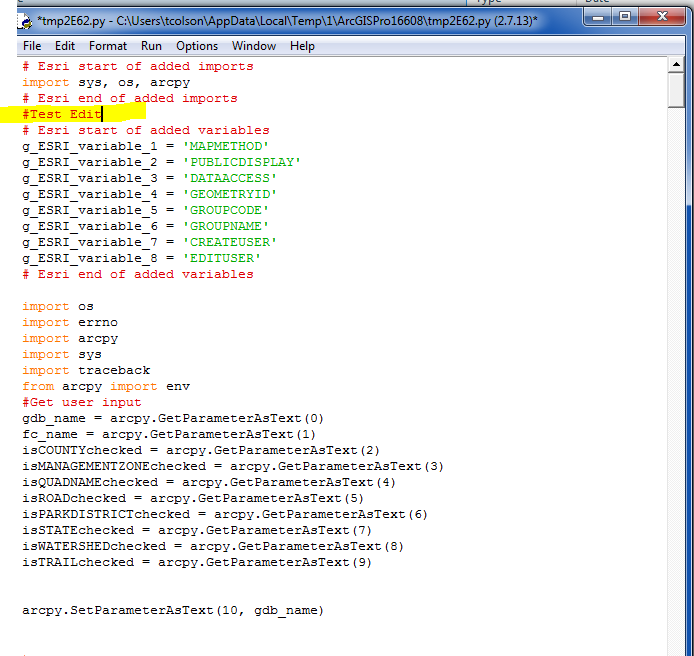Viewport: 694px width, 656px height.
Task: Click the 'GEOMETRYID' string value
Action: tap(230, 194)
